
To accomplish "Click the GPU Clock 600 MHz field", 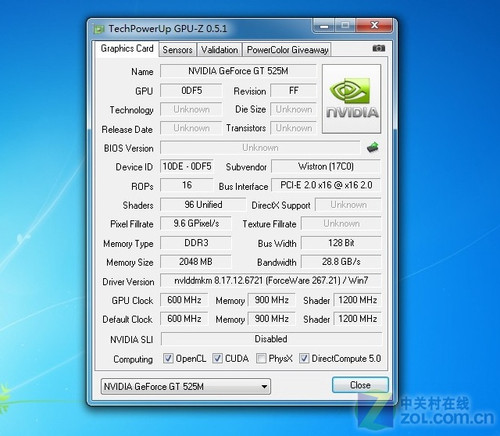I will point(184,300).
